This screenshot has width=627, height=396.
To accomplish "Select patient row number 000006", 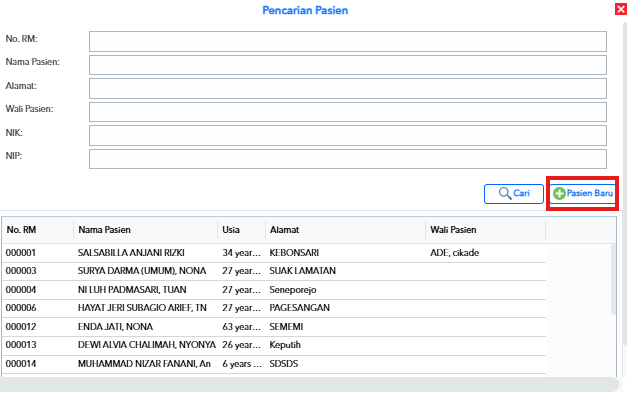I will click(x=21, y=308).
